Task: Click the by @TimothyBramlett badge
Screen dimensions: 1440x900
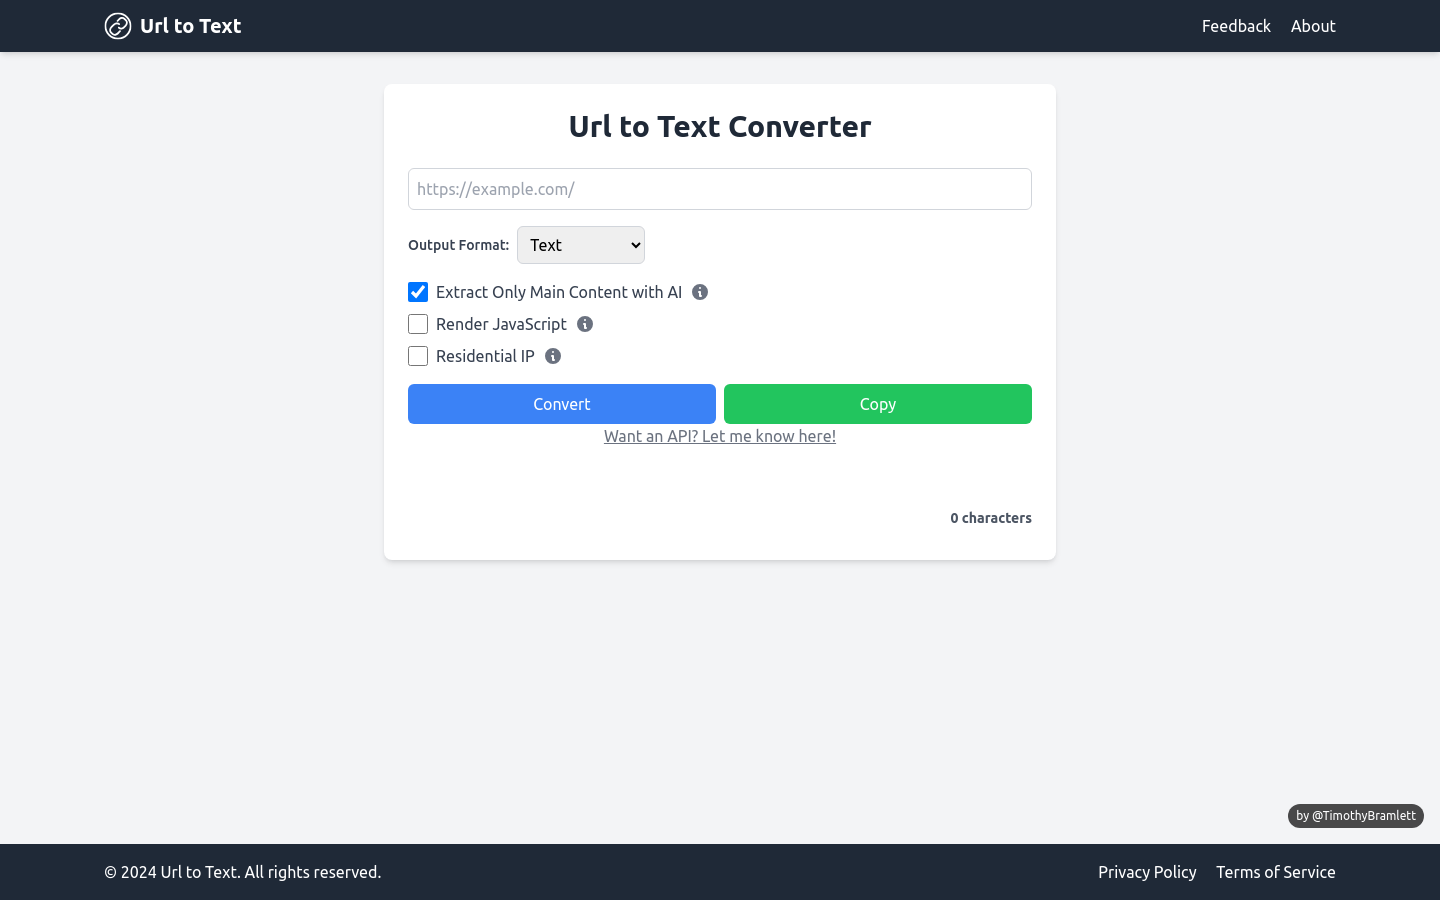Action: (x=1356, y=816)
